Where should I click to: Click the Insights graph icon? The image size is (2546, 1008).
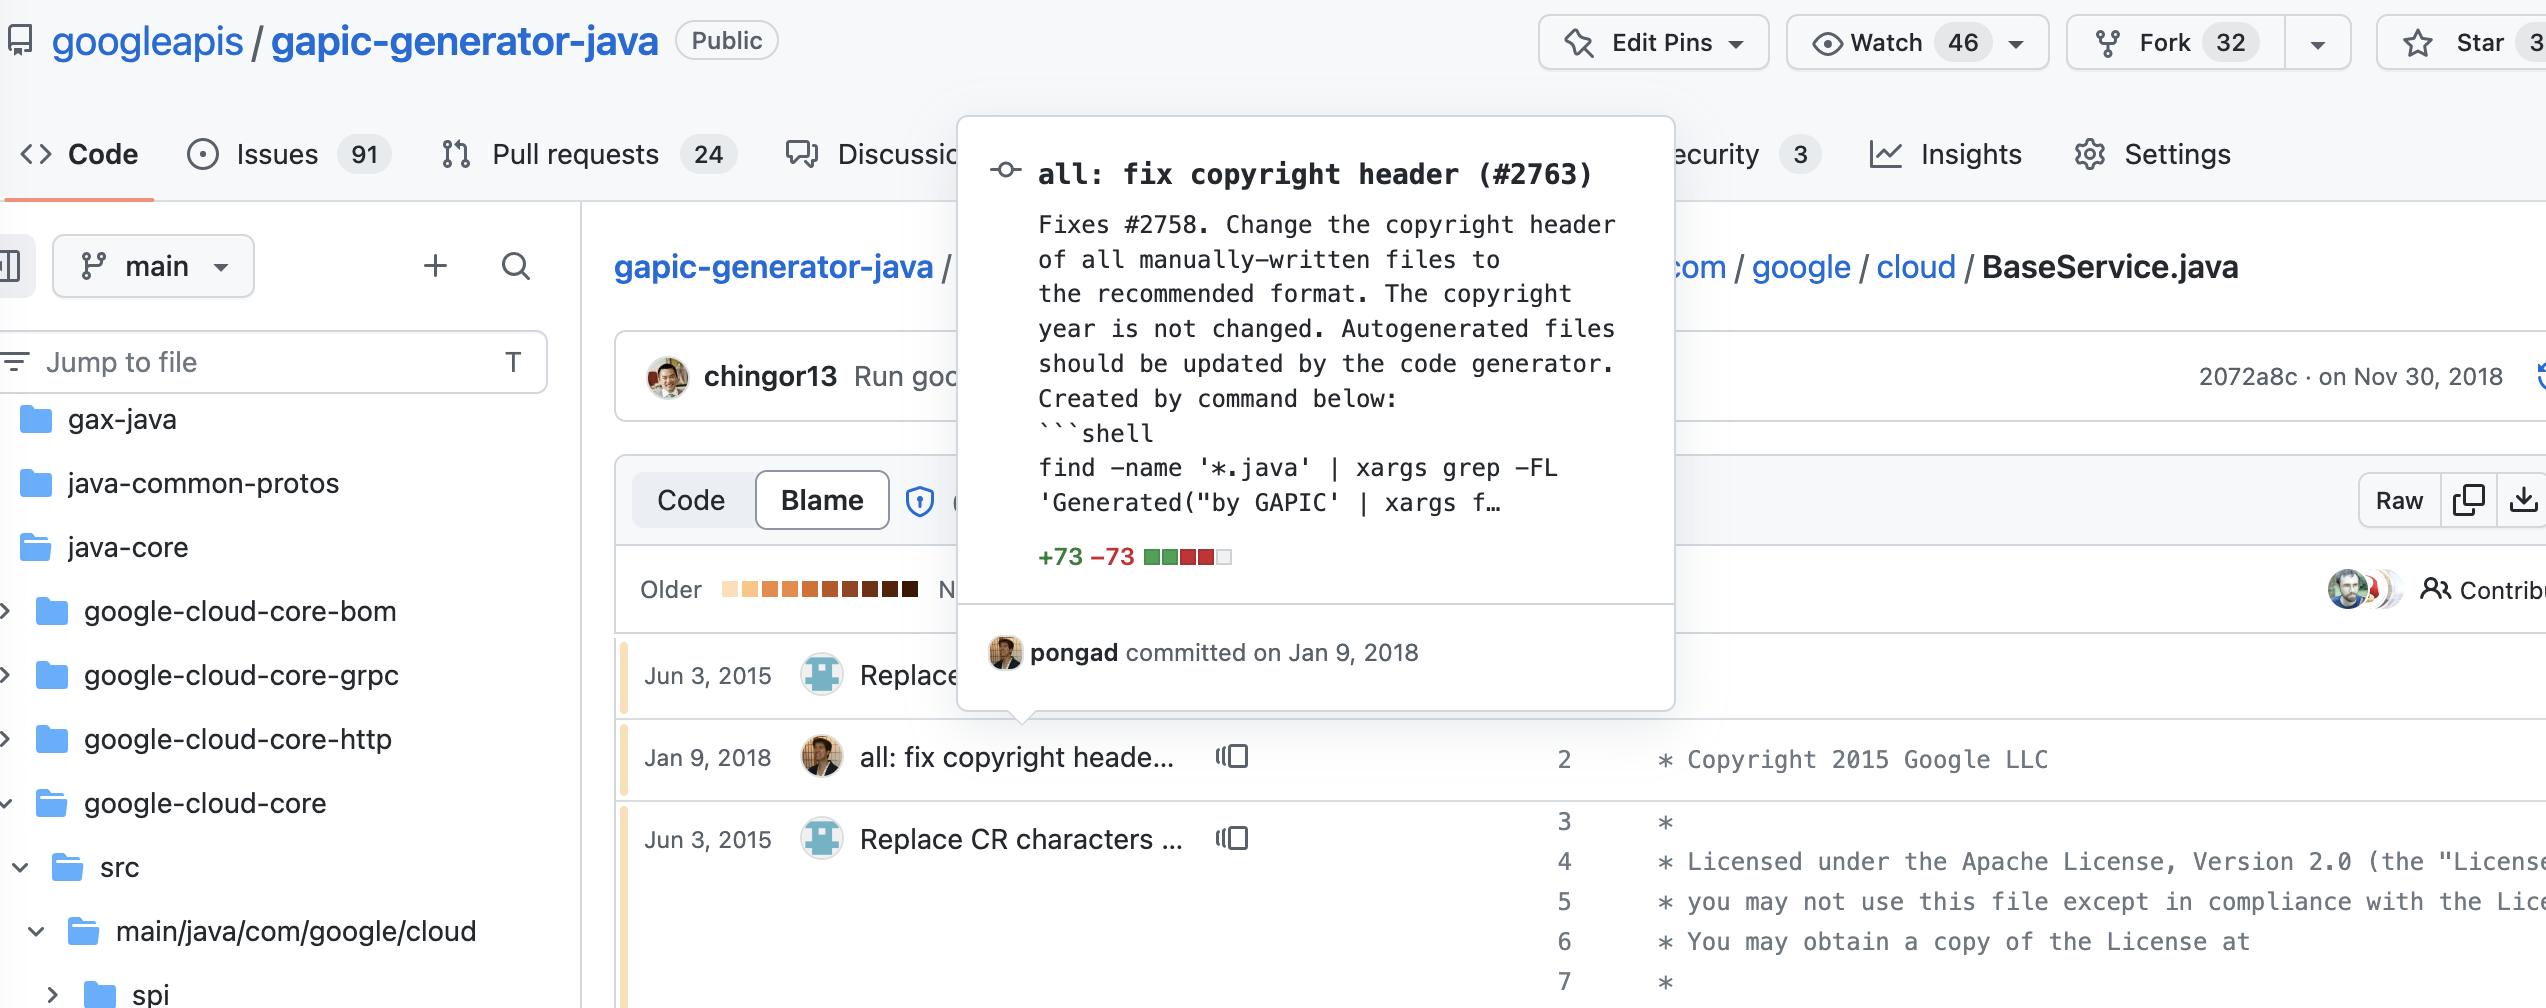click(x=1885, y=154)
